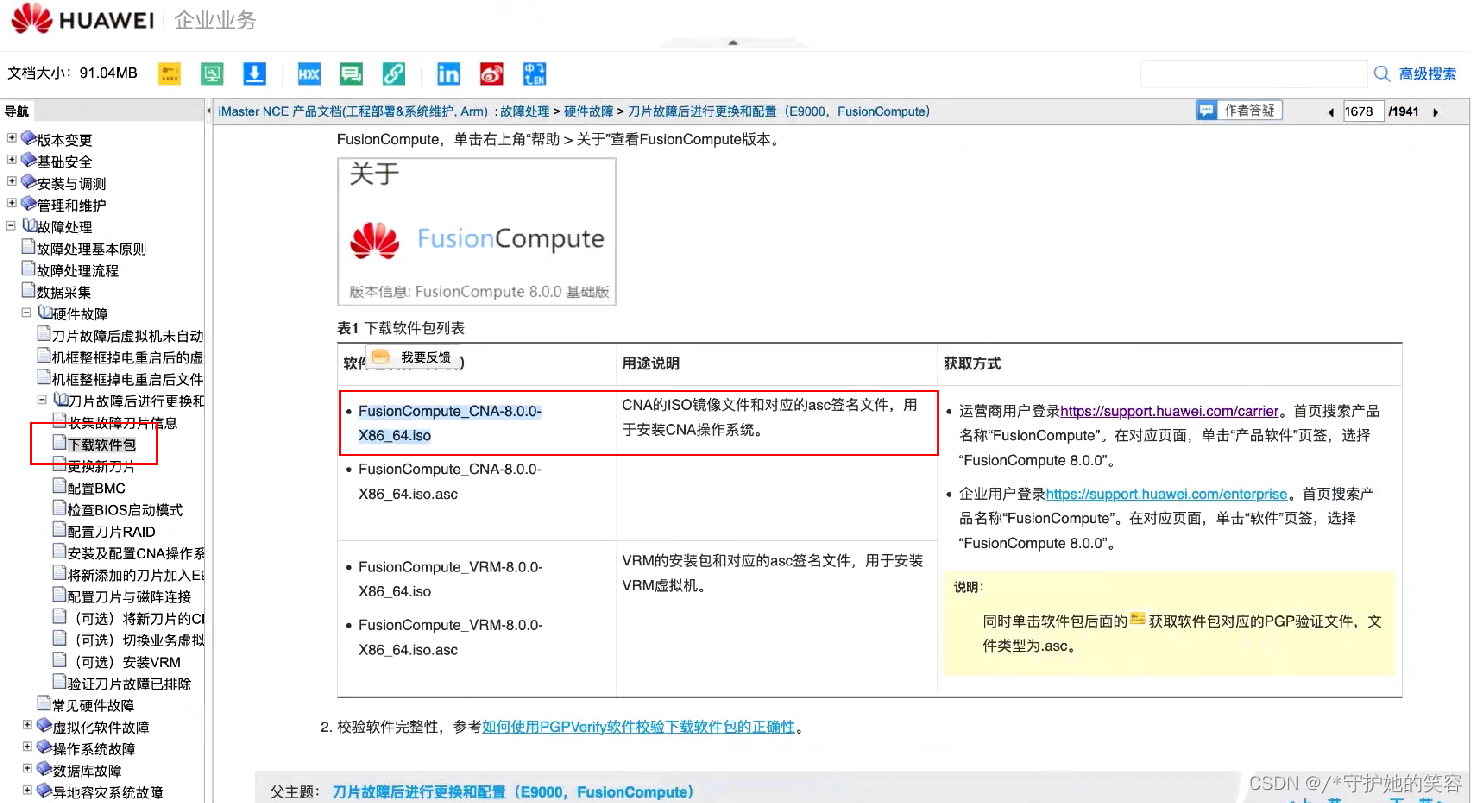Click the 配置BMC page icon
This screenshot has width=1478, height=803.
[59, 487]
